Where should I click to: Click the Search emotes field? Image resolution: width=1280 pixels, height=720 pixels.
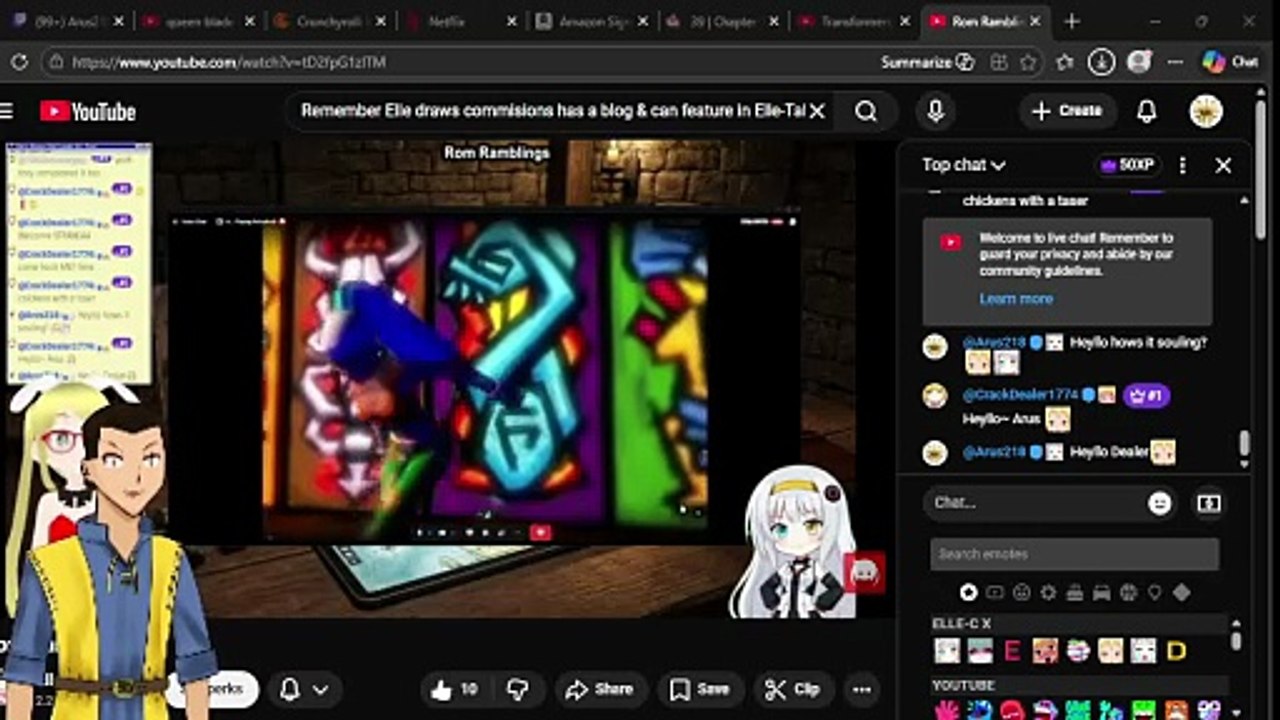coord(1074,554)
